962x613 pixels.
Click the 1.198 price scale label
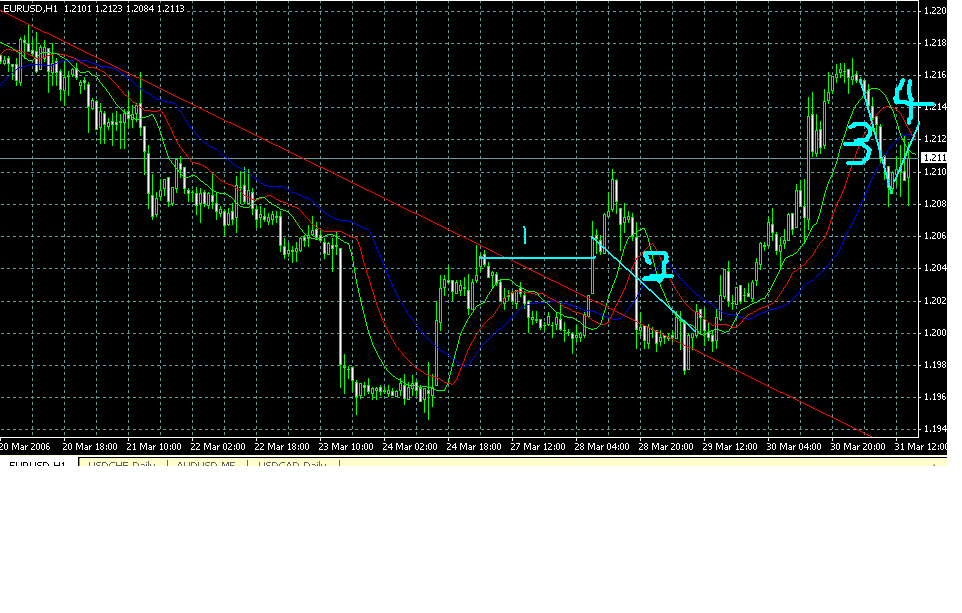click(x=934, y=364)
